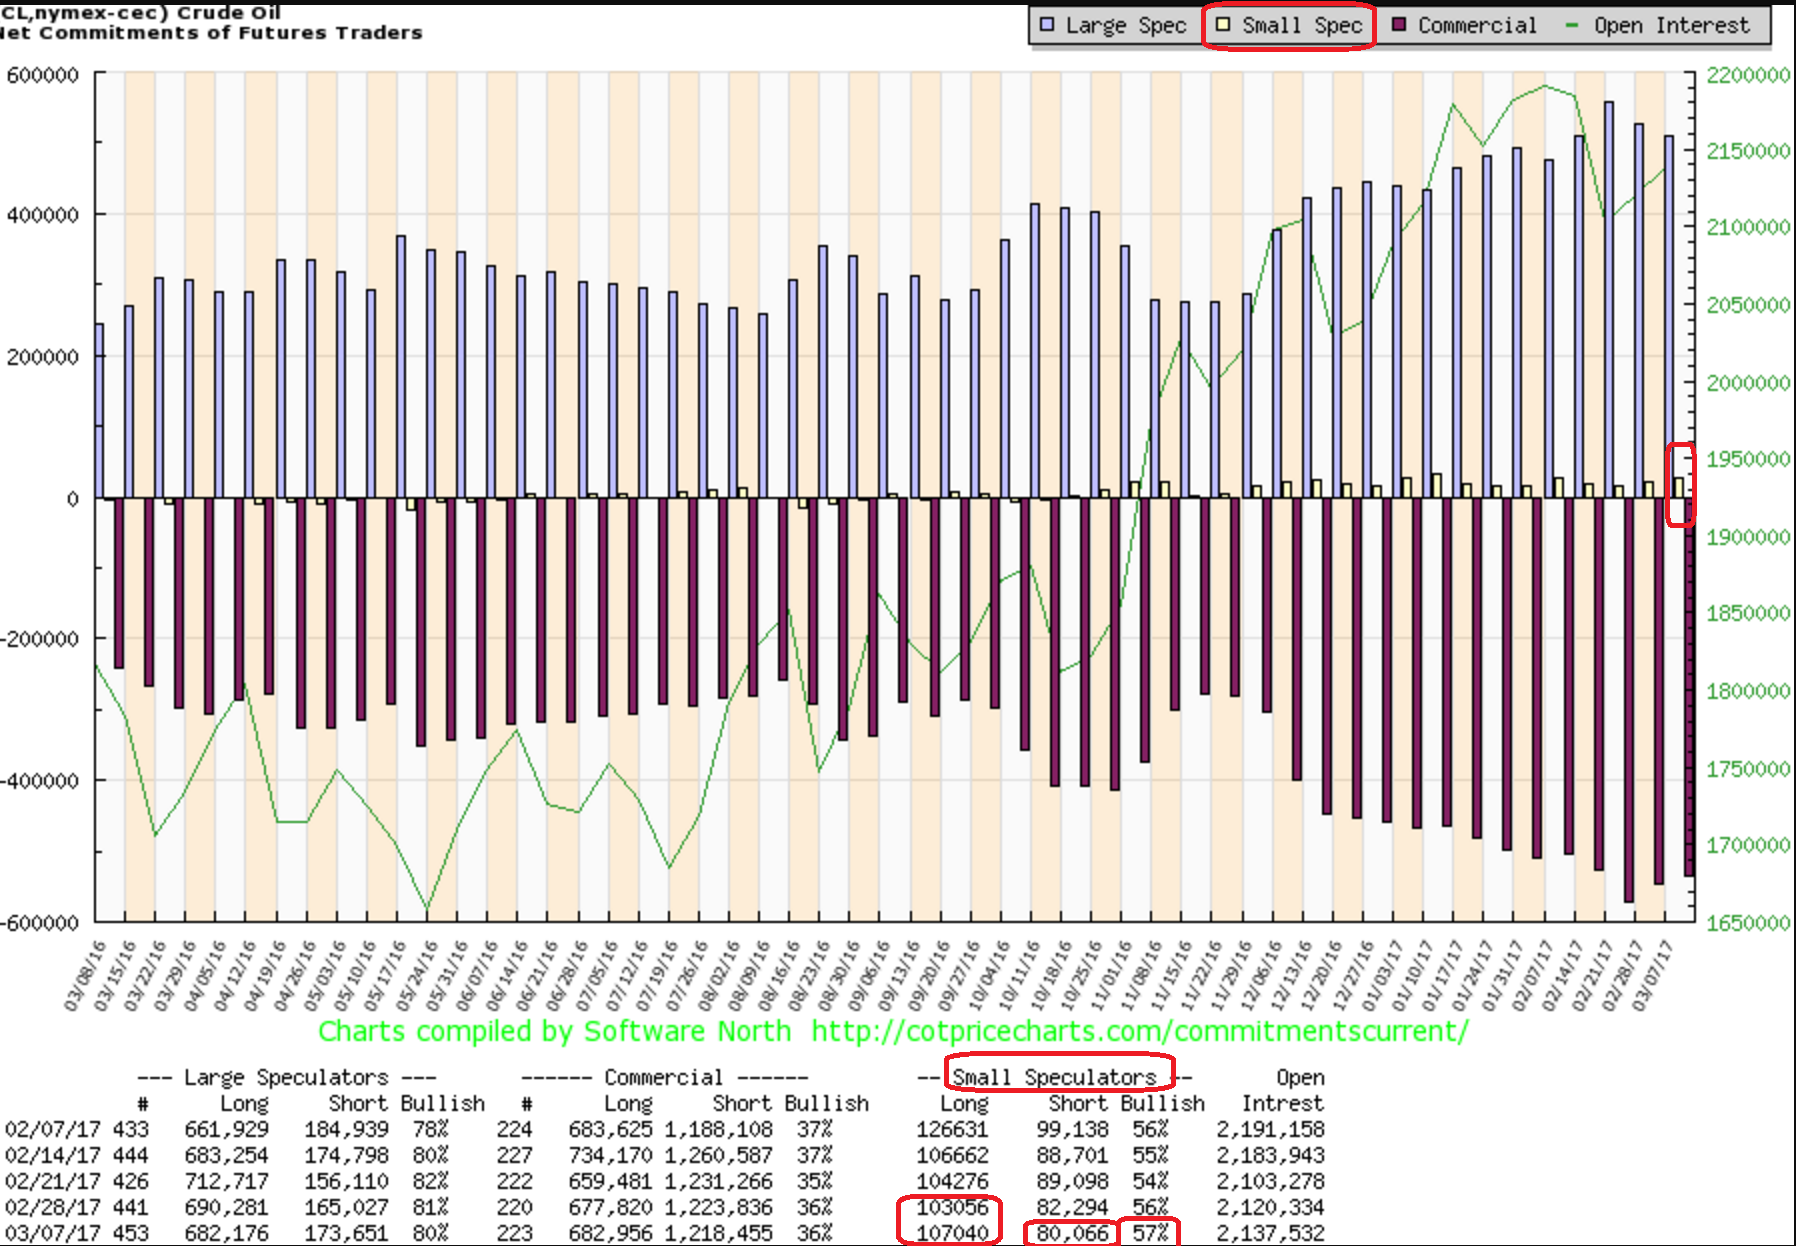Screen dimensions: 1796x1246
Task: Click Large Spec short value 173,651
Action: click(346, 1233)
